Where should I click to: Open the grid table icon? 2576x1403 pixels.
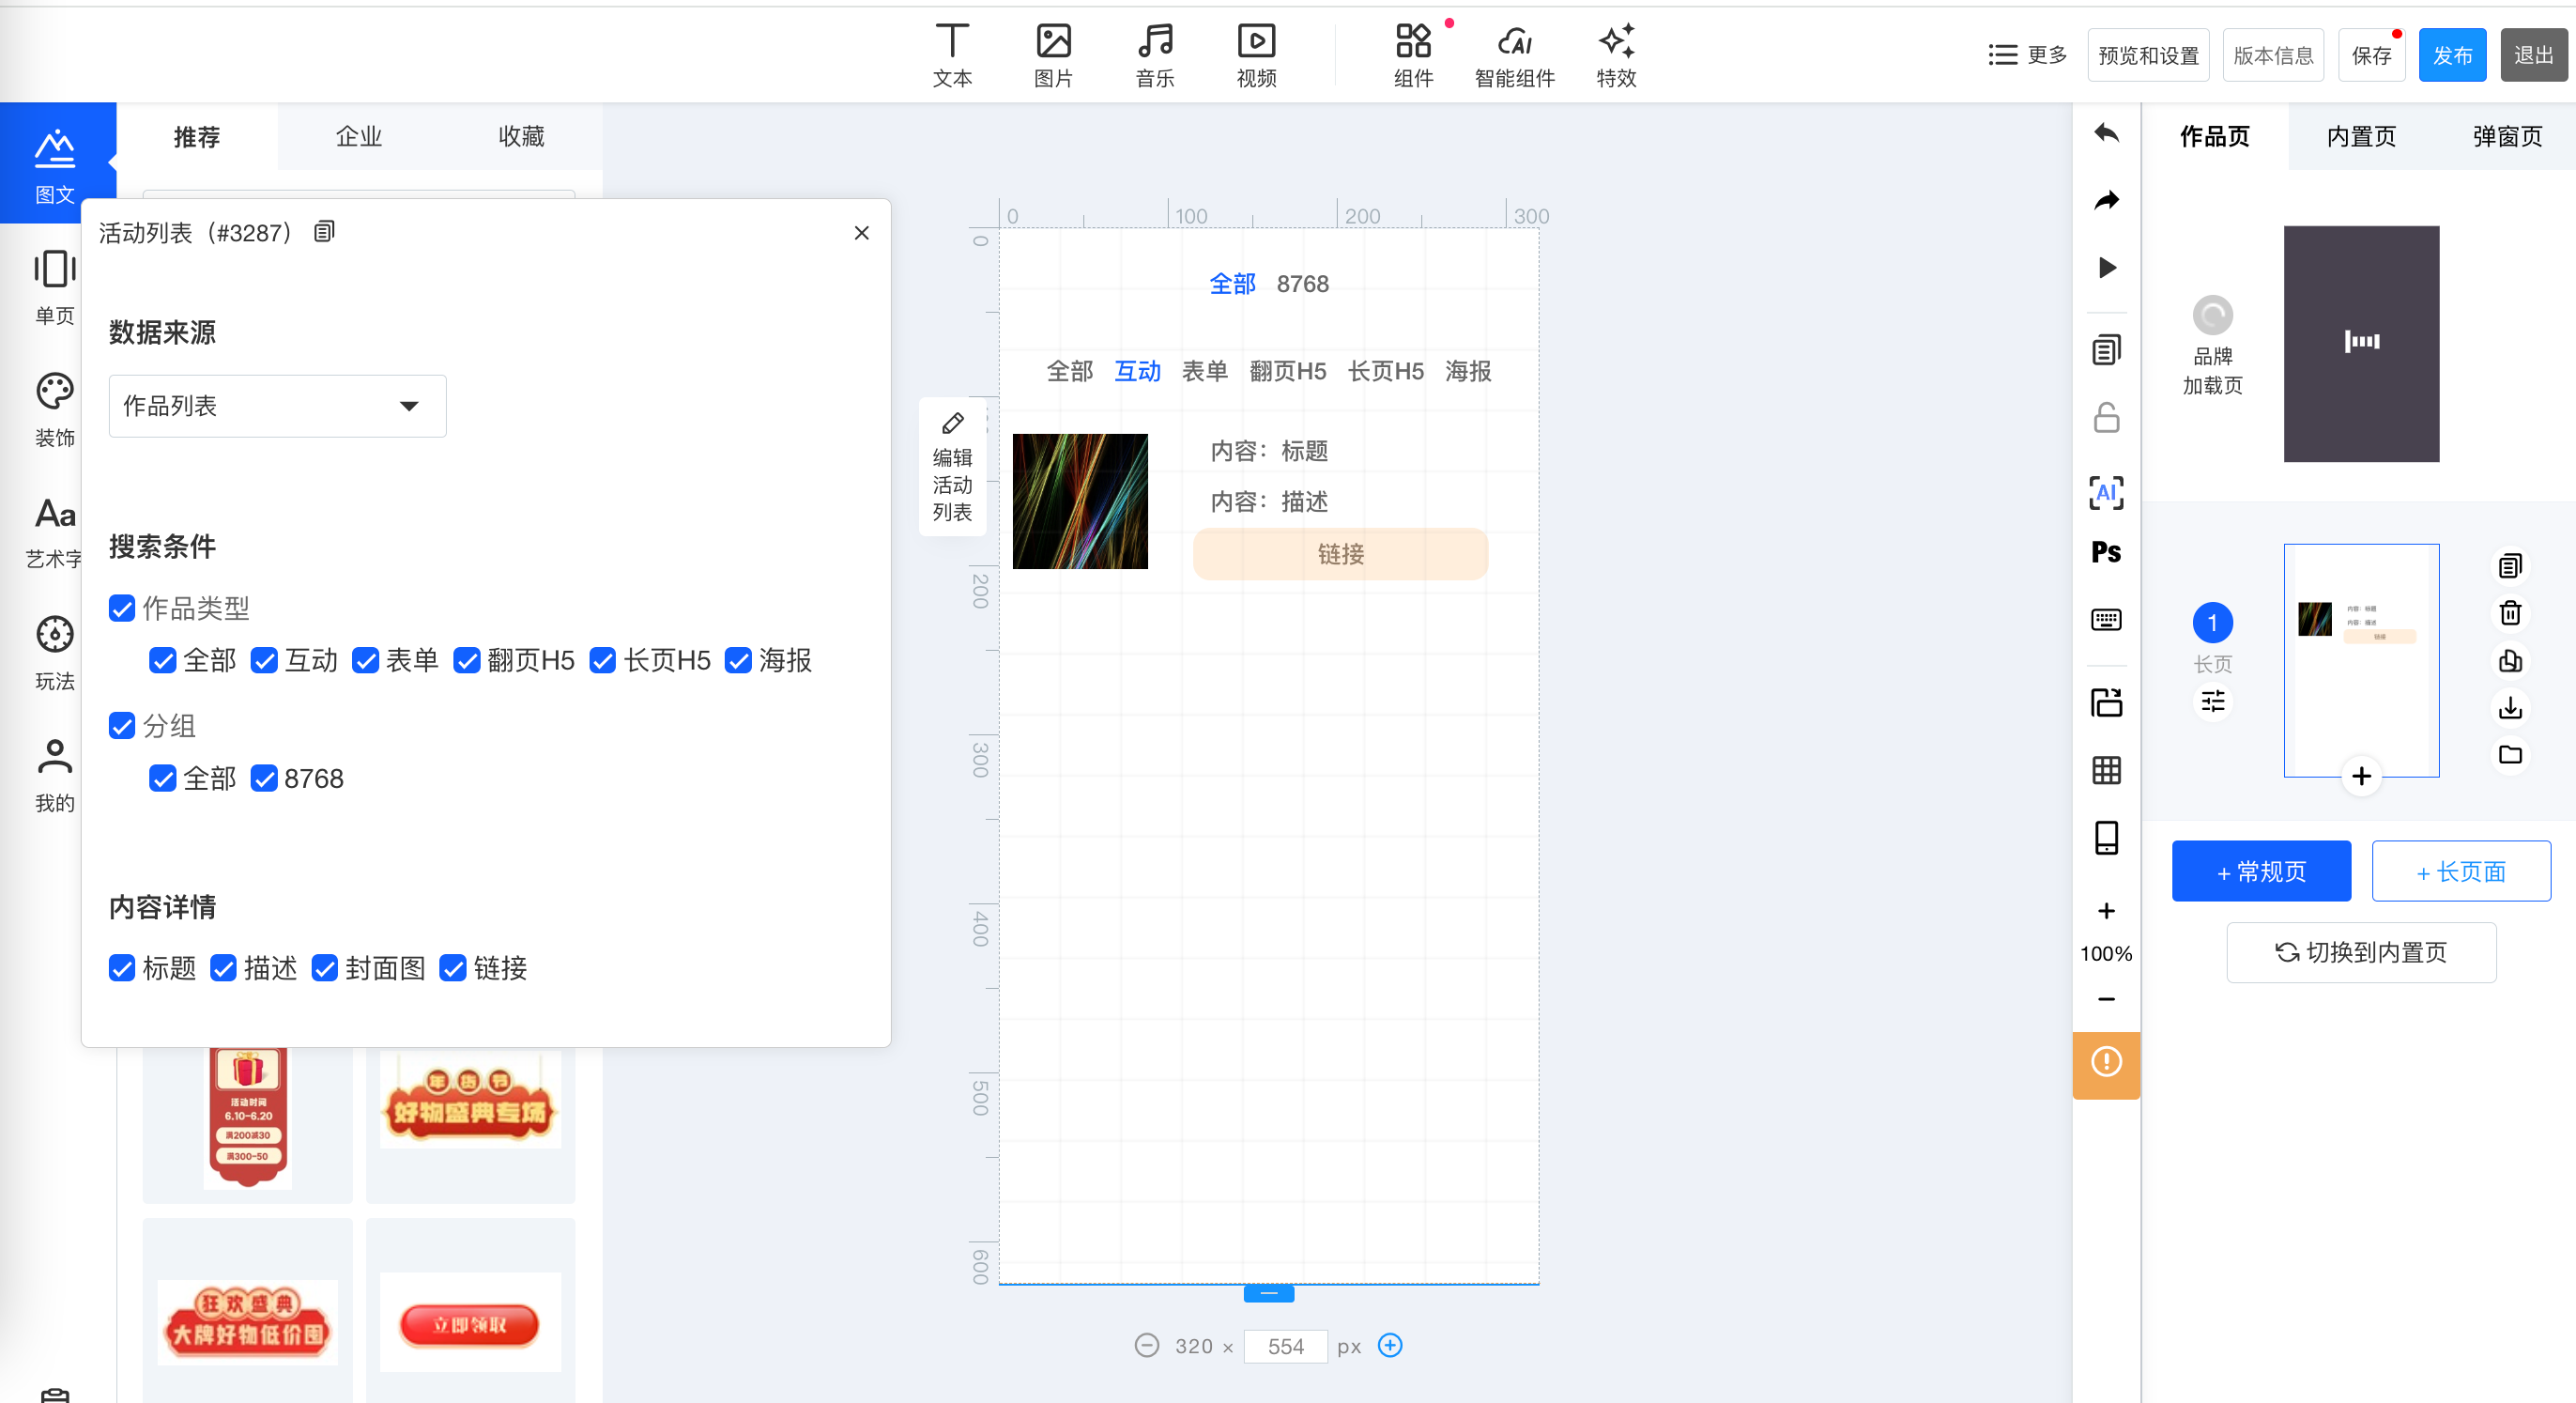click(x=2106, y=770)
